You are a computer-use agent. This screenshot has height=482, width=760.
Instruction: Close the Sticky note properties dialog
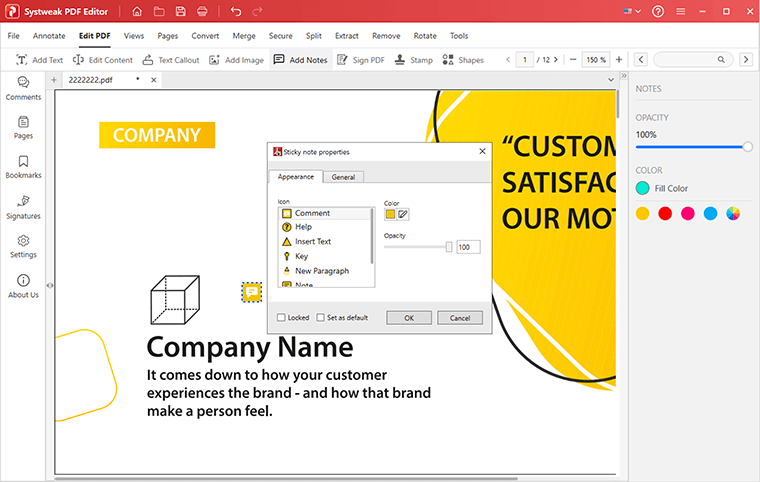coord(482,151)
